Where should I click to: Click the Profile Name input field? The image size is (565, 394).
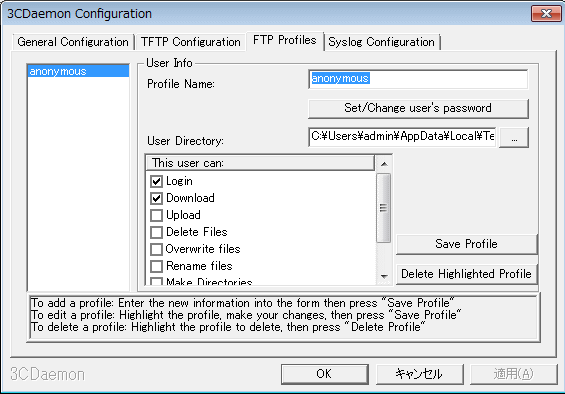tap(418, 79)
